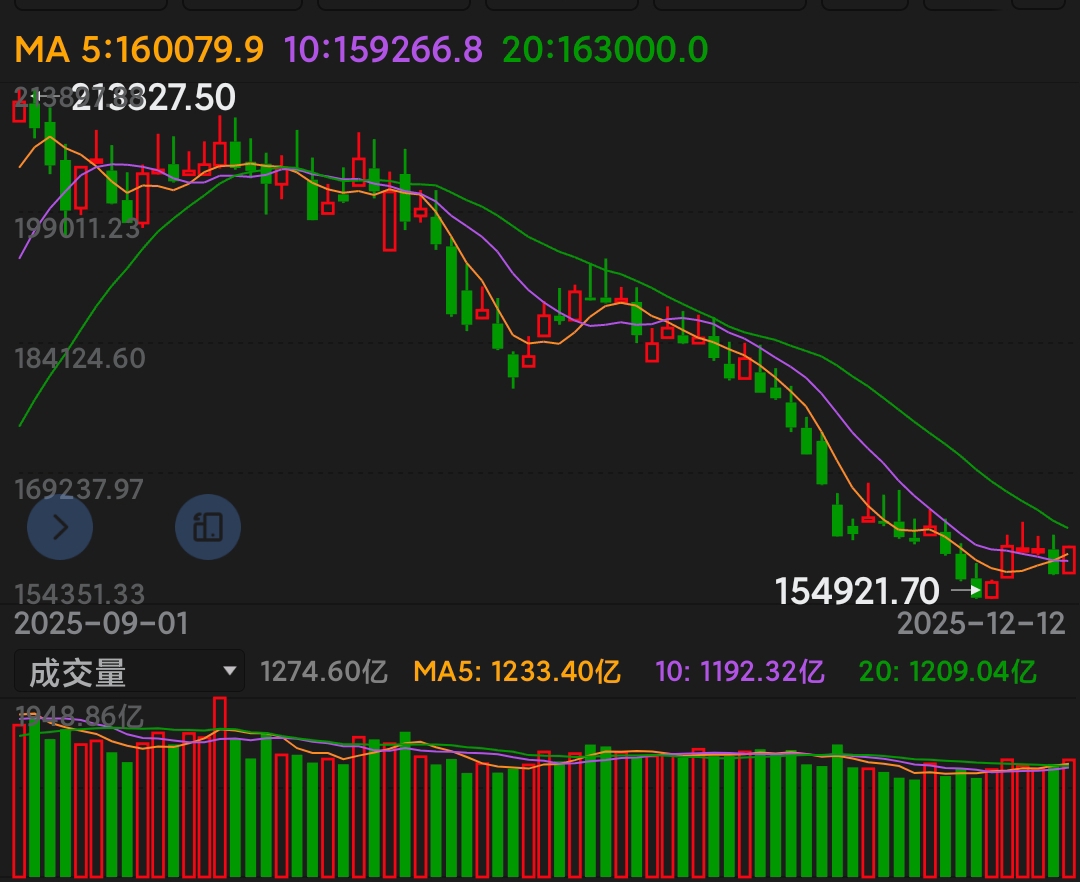This screenshot has height=882, width=1080.
Task: Click the y-axis value 199011.23
Action: [x=77, y=229]
